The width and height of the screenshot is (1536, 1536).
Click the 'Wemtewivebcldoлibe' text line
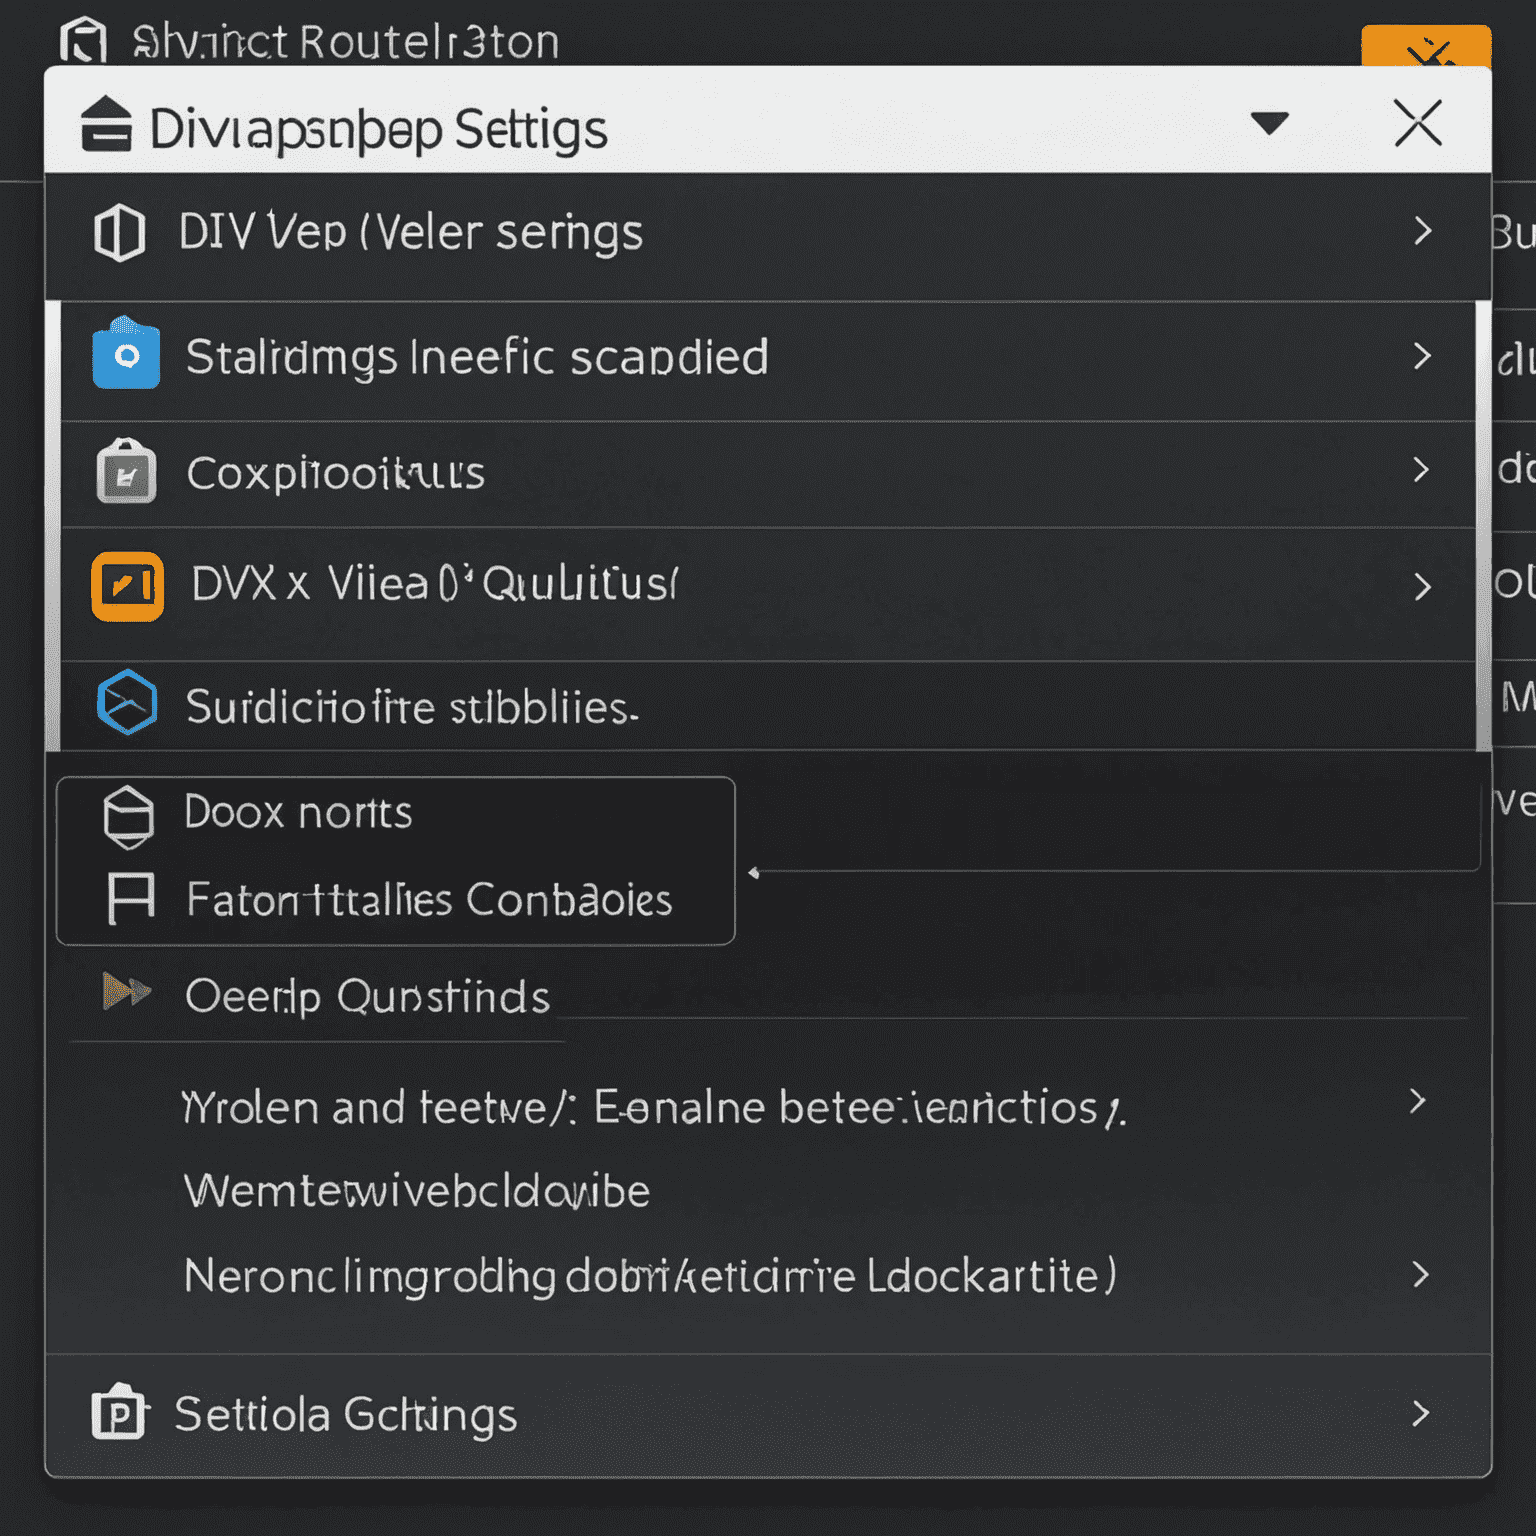point(417,1191)
